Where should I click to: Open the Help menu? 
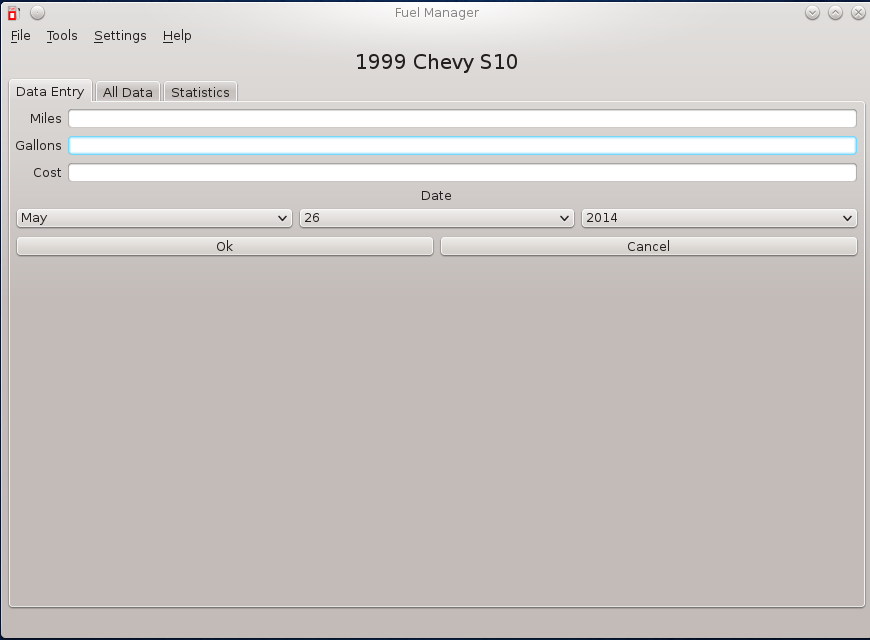click(177, 36)
